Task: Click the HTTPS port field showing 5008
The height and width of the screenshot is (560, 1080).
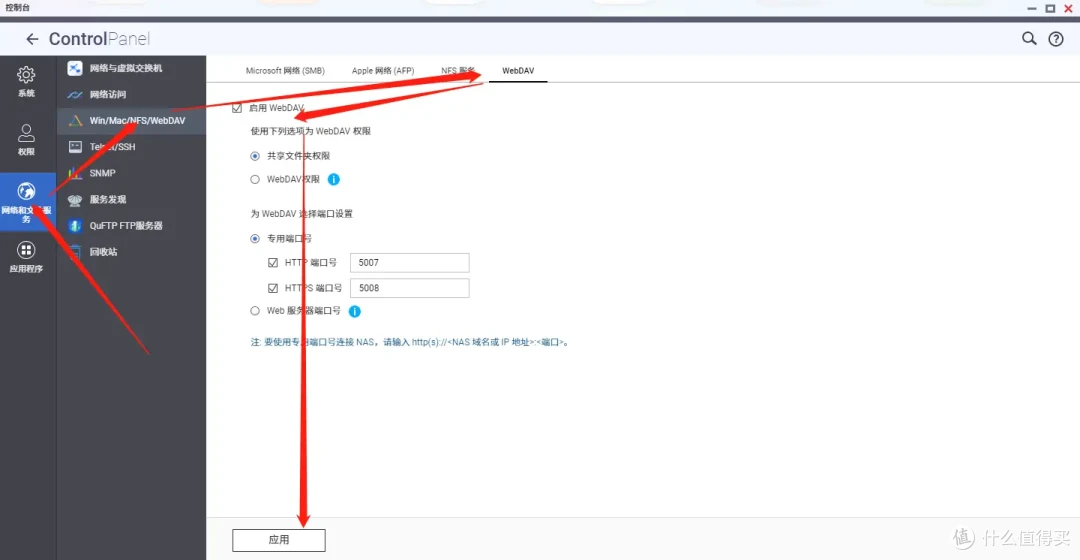Action: coord(410,288)
